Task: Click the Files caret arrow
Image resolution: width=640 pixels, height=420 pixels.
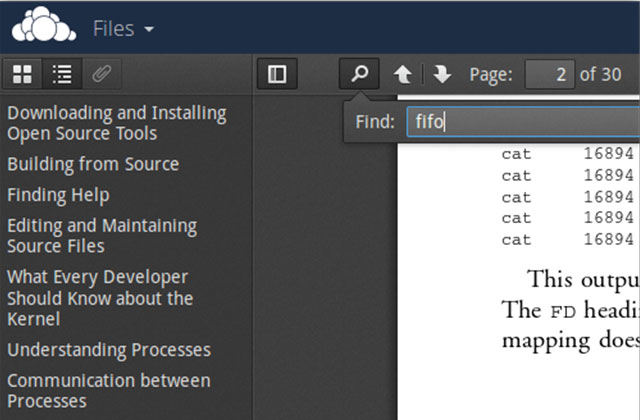Action: (x=149, y=29)
